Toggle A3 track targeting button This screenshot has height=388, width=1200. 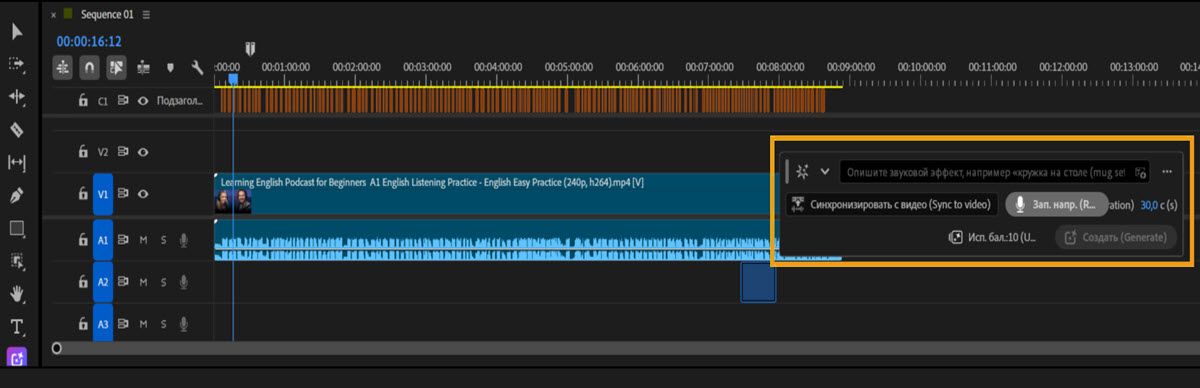tap(103, 324)
